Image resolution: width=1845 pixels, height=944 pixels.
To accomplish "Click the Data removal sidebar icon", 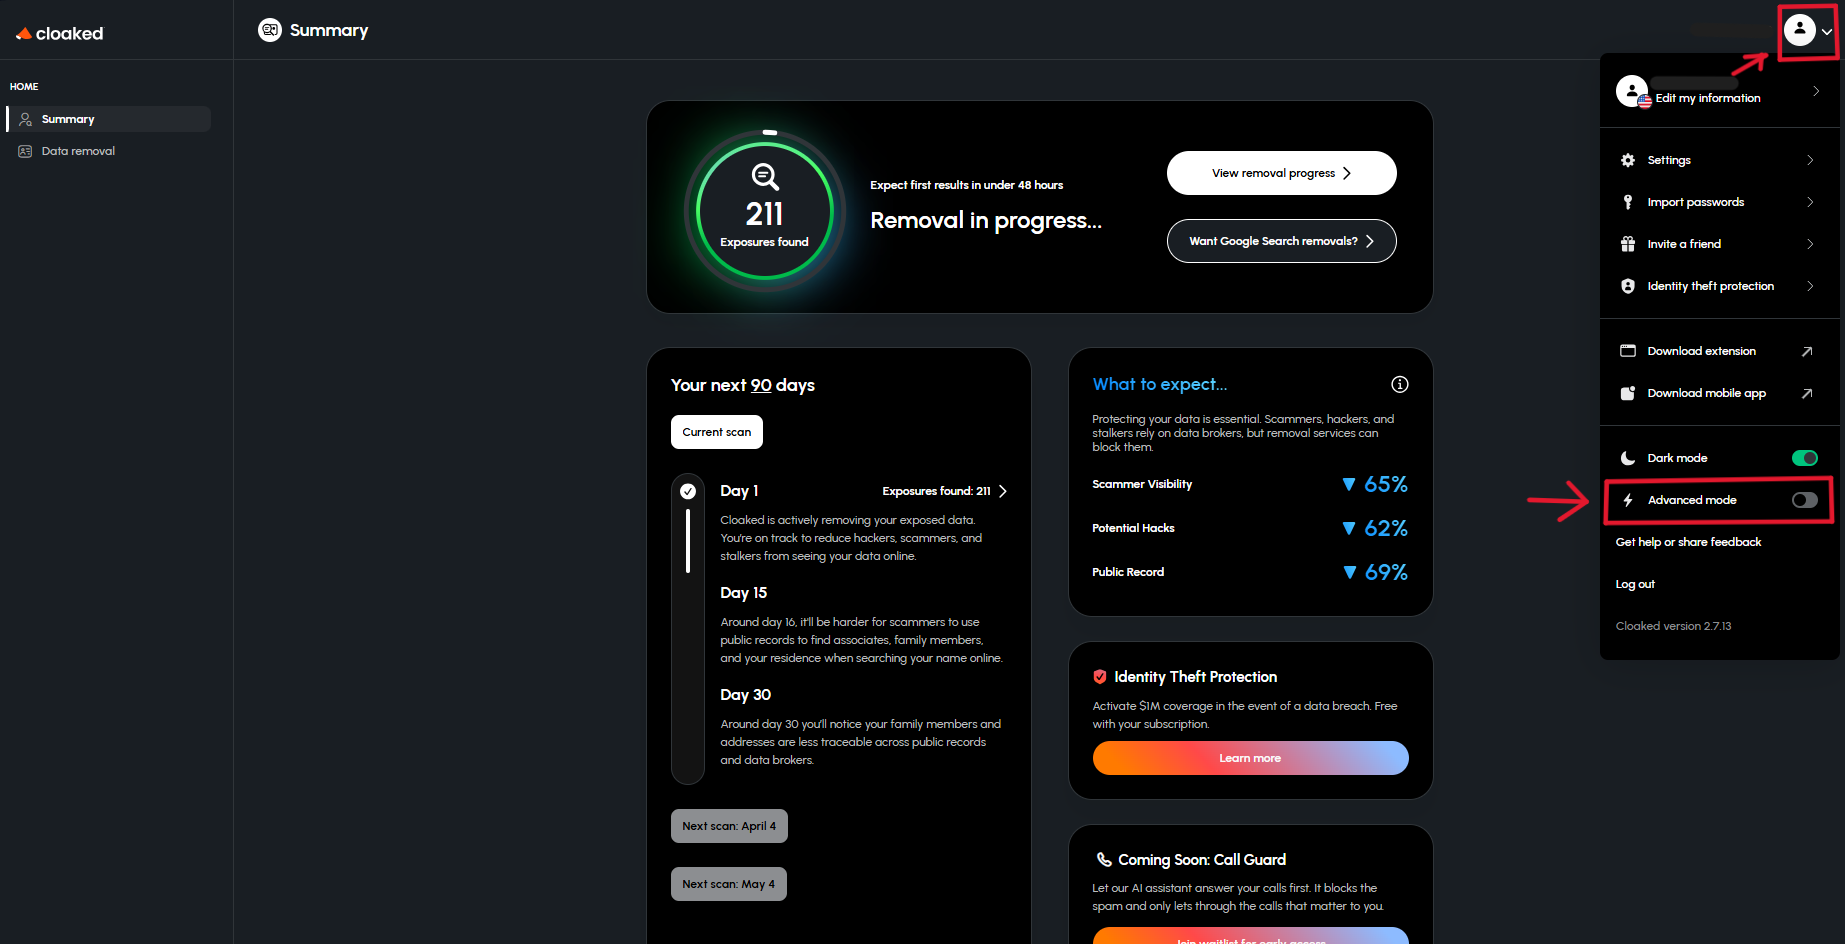I will click(26, 151).
